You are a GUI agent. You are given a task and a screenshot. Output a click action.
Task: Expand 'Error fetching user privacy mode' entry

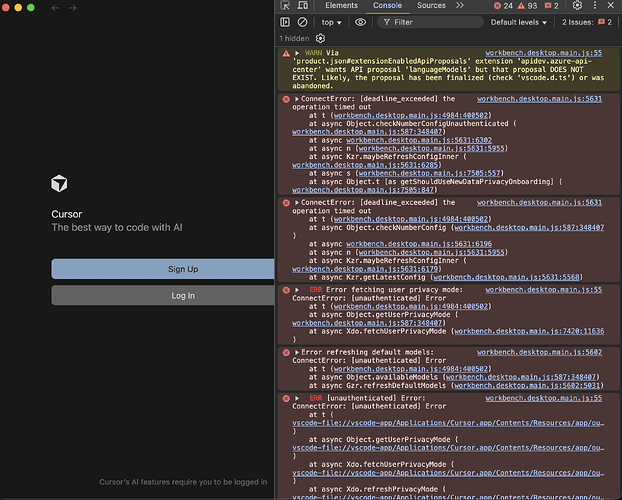coord(297,290)
